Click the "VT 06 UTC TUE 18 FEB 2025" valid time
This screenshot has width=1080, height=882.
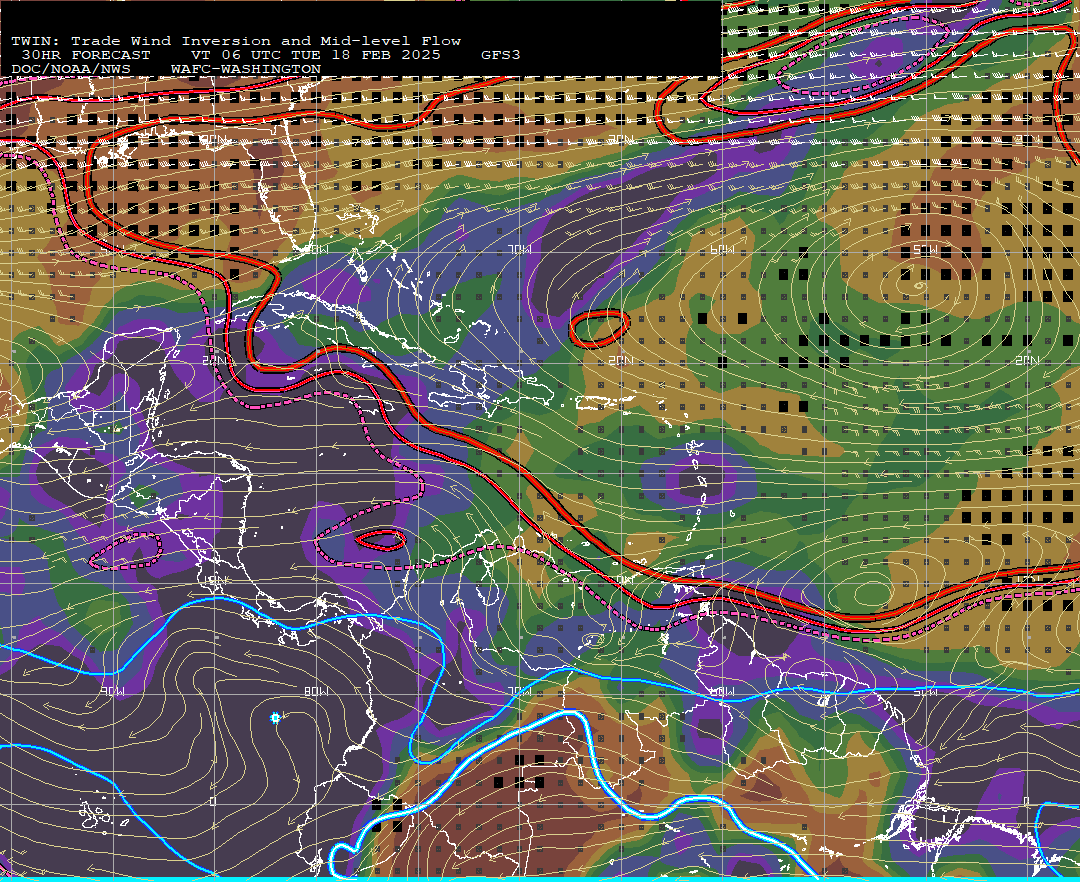click(315, 55)
